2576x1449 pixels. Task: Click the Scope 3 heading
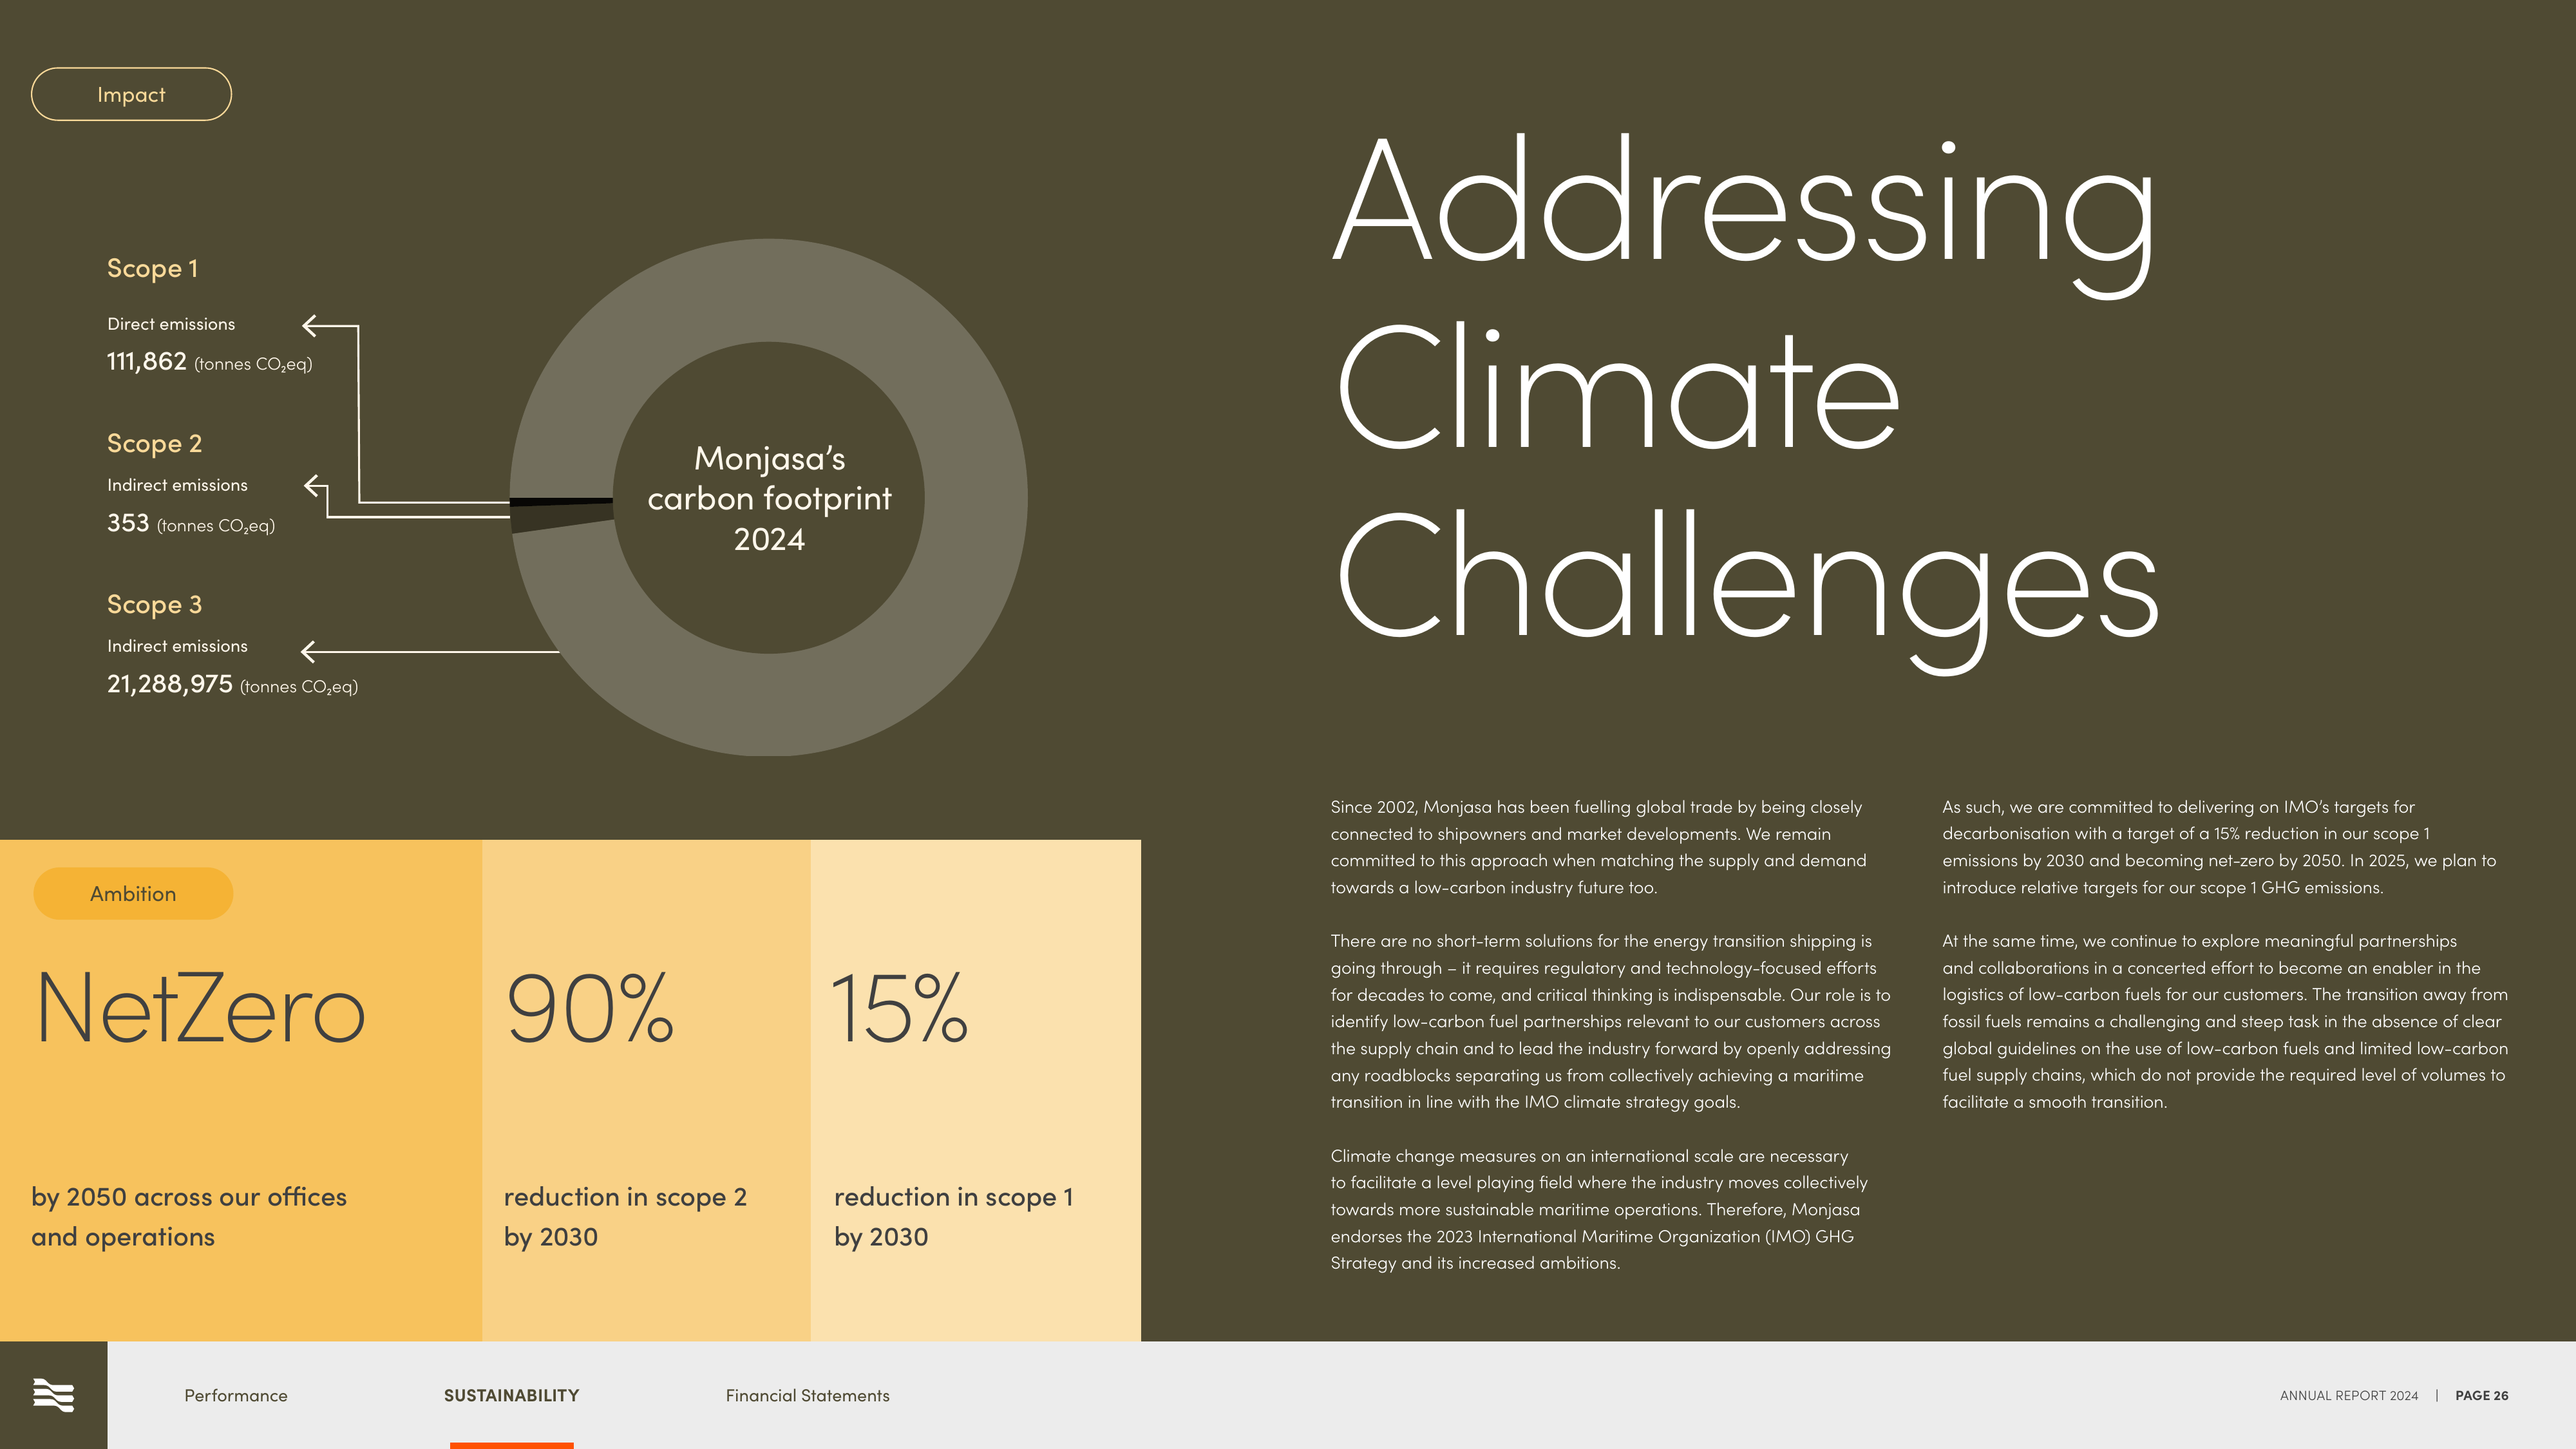coord(154,604)
